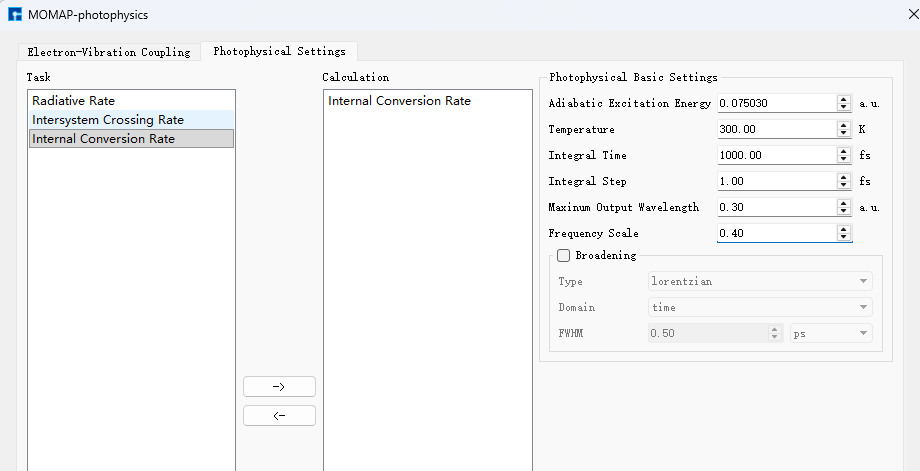The height and width of the screenshot is (471, 920).
Task: Select Intersystem Crossing Rate task
Action: click(107, 120)
